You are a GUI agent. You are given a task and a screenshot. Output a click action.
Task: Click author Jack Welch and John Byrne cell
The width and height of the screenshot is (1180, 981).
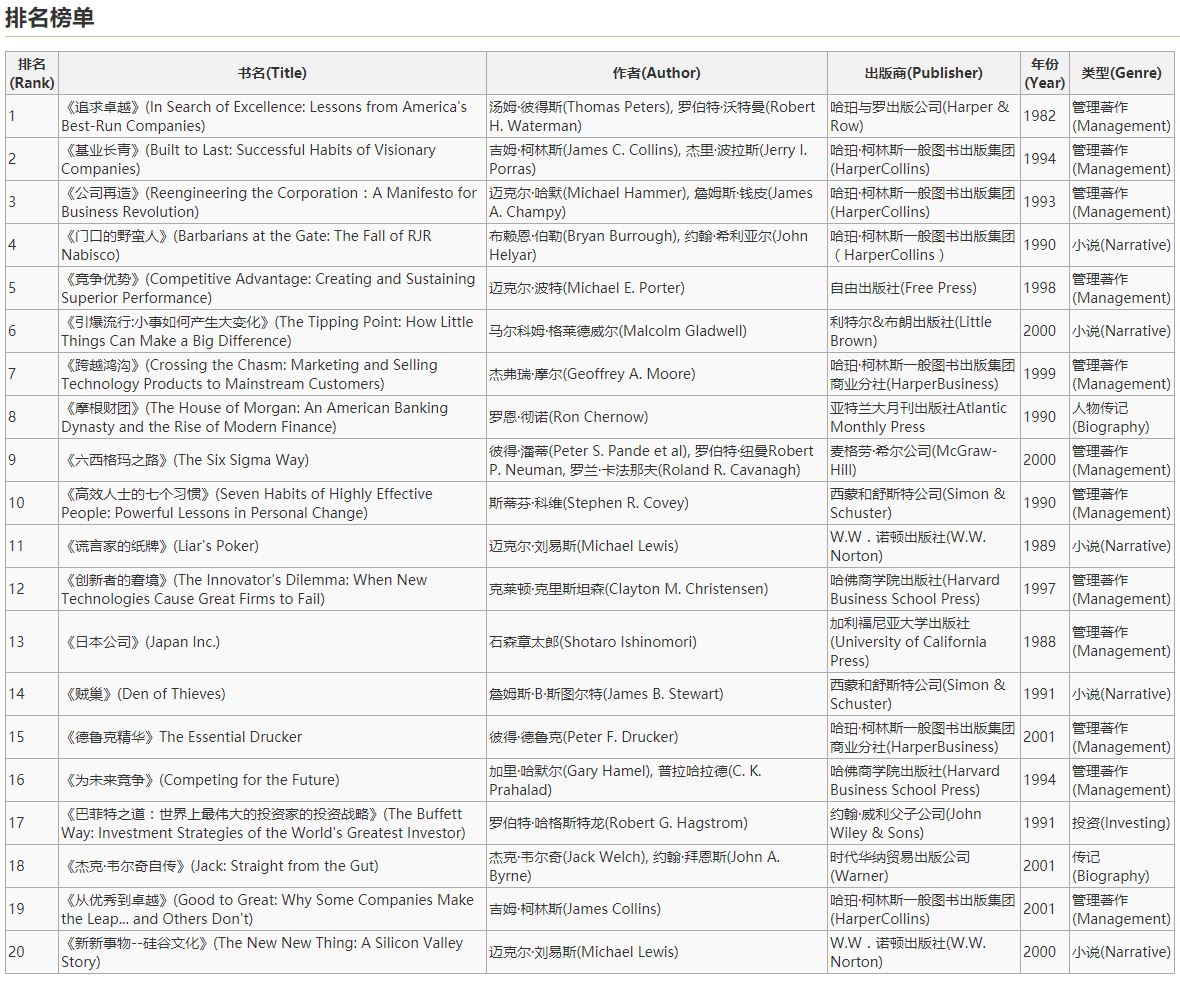[656, 865]
